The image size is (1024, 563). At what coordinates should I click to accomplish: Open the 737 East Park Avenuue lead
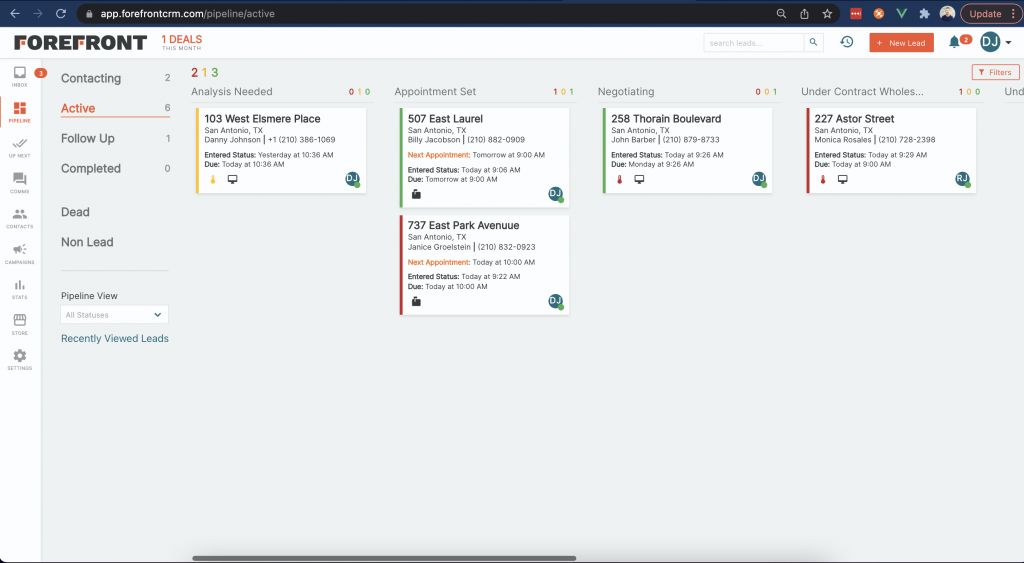(x=464, y=225)
